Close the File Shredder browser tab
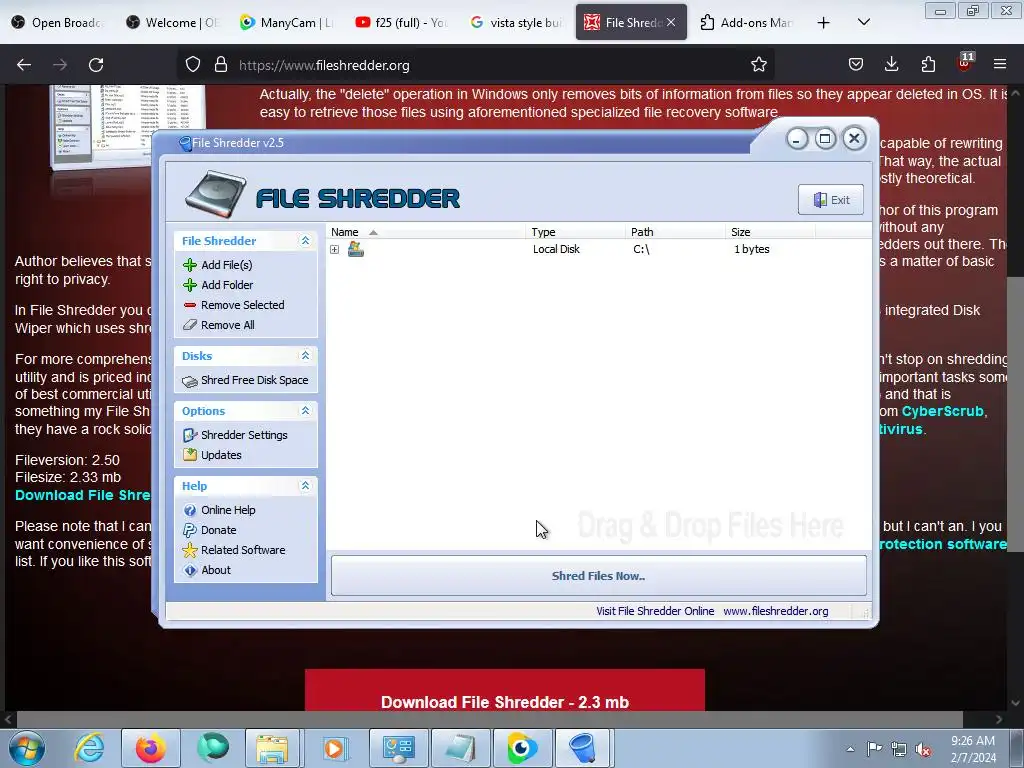Screen dimensions: 1024x768 pyautogui.click(x=671, y=22)
